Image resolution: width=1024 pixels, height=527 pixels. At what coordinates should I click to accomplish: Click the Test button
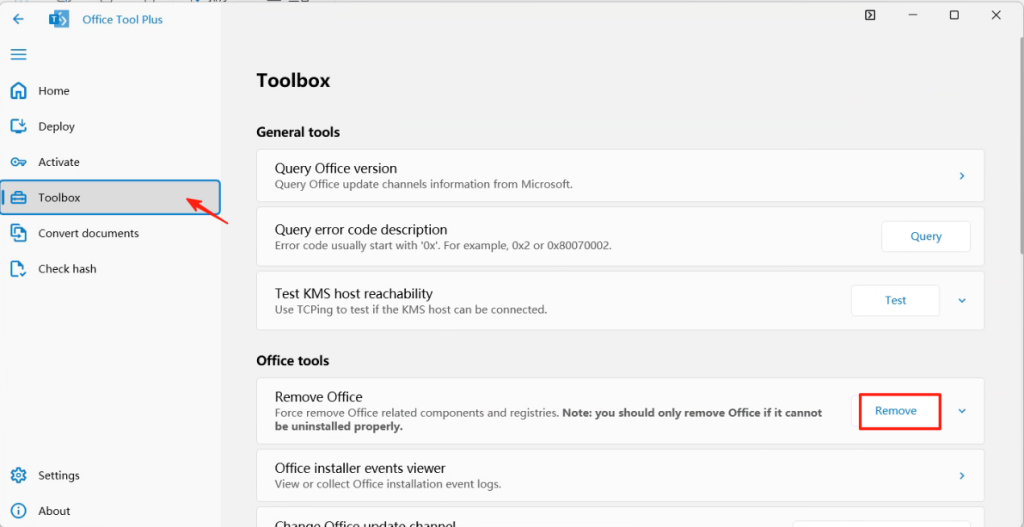point(895,300)
